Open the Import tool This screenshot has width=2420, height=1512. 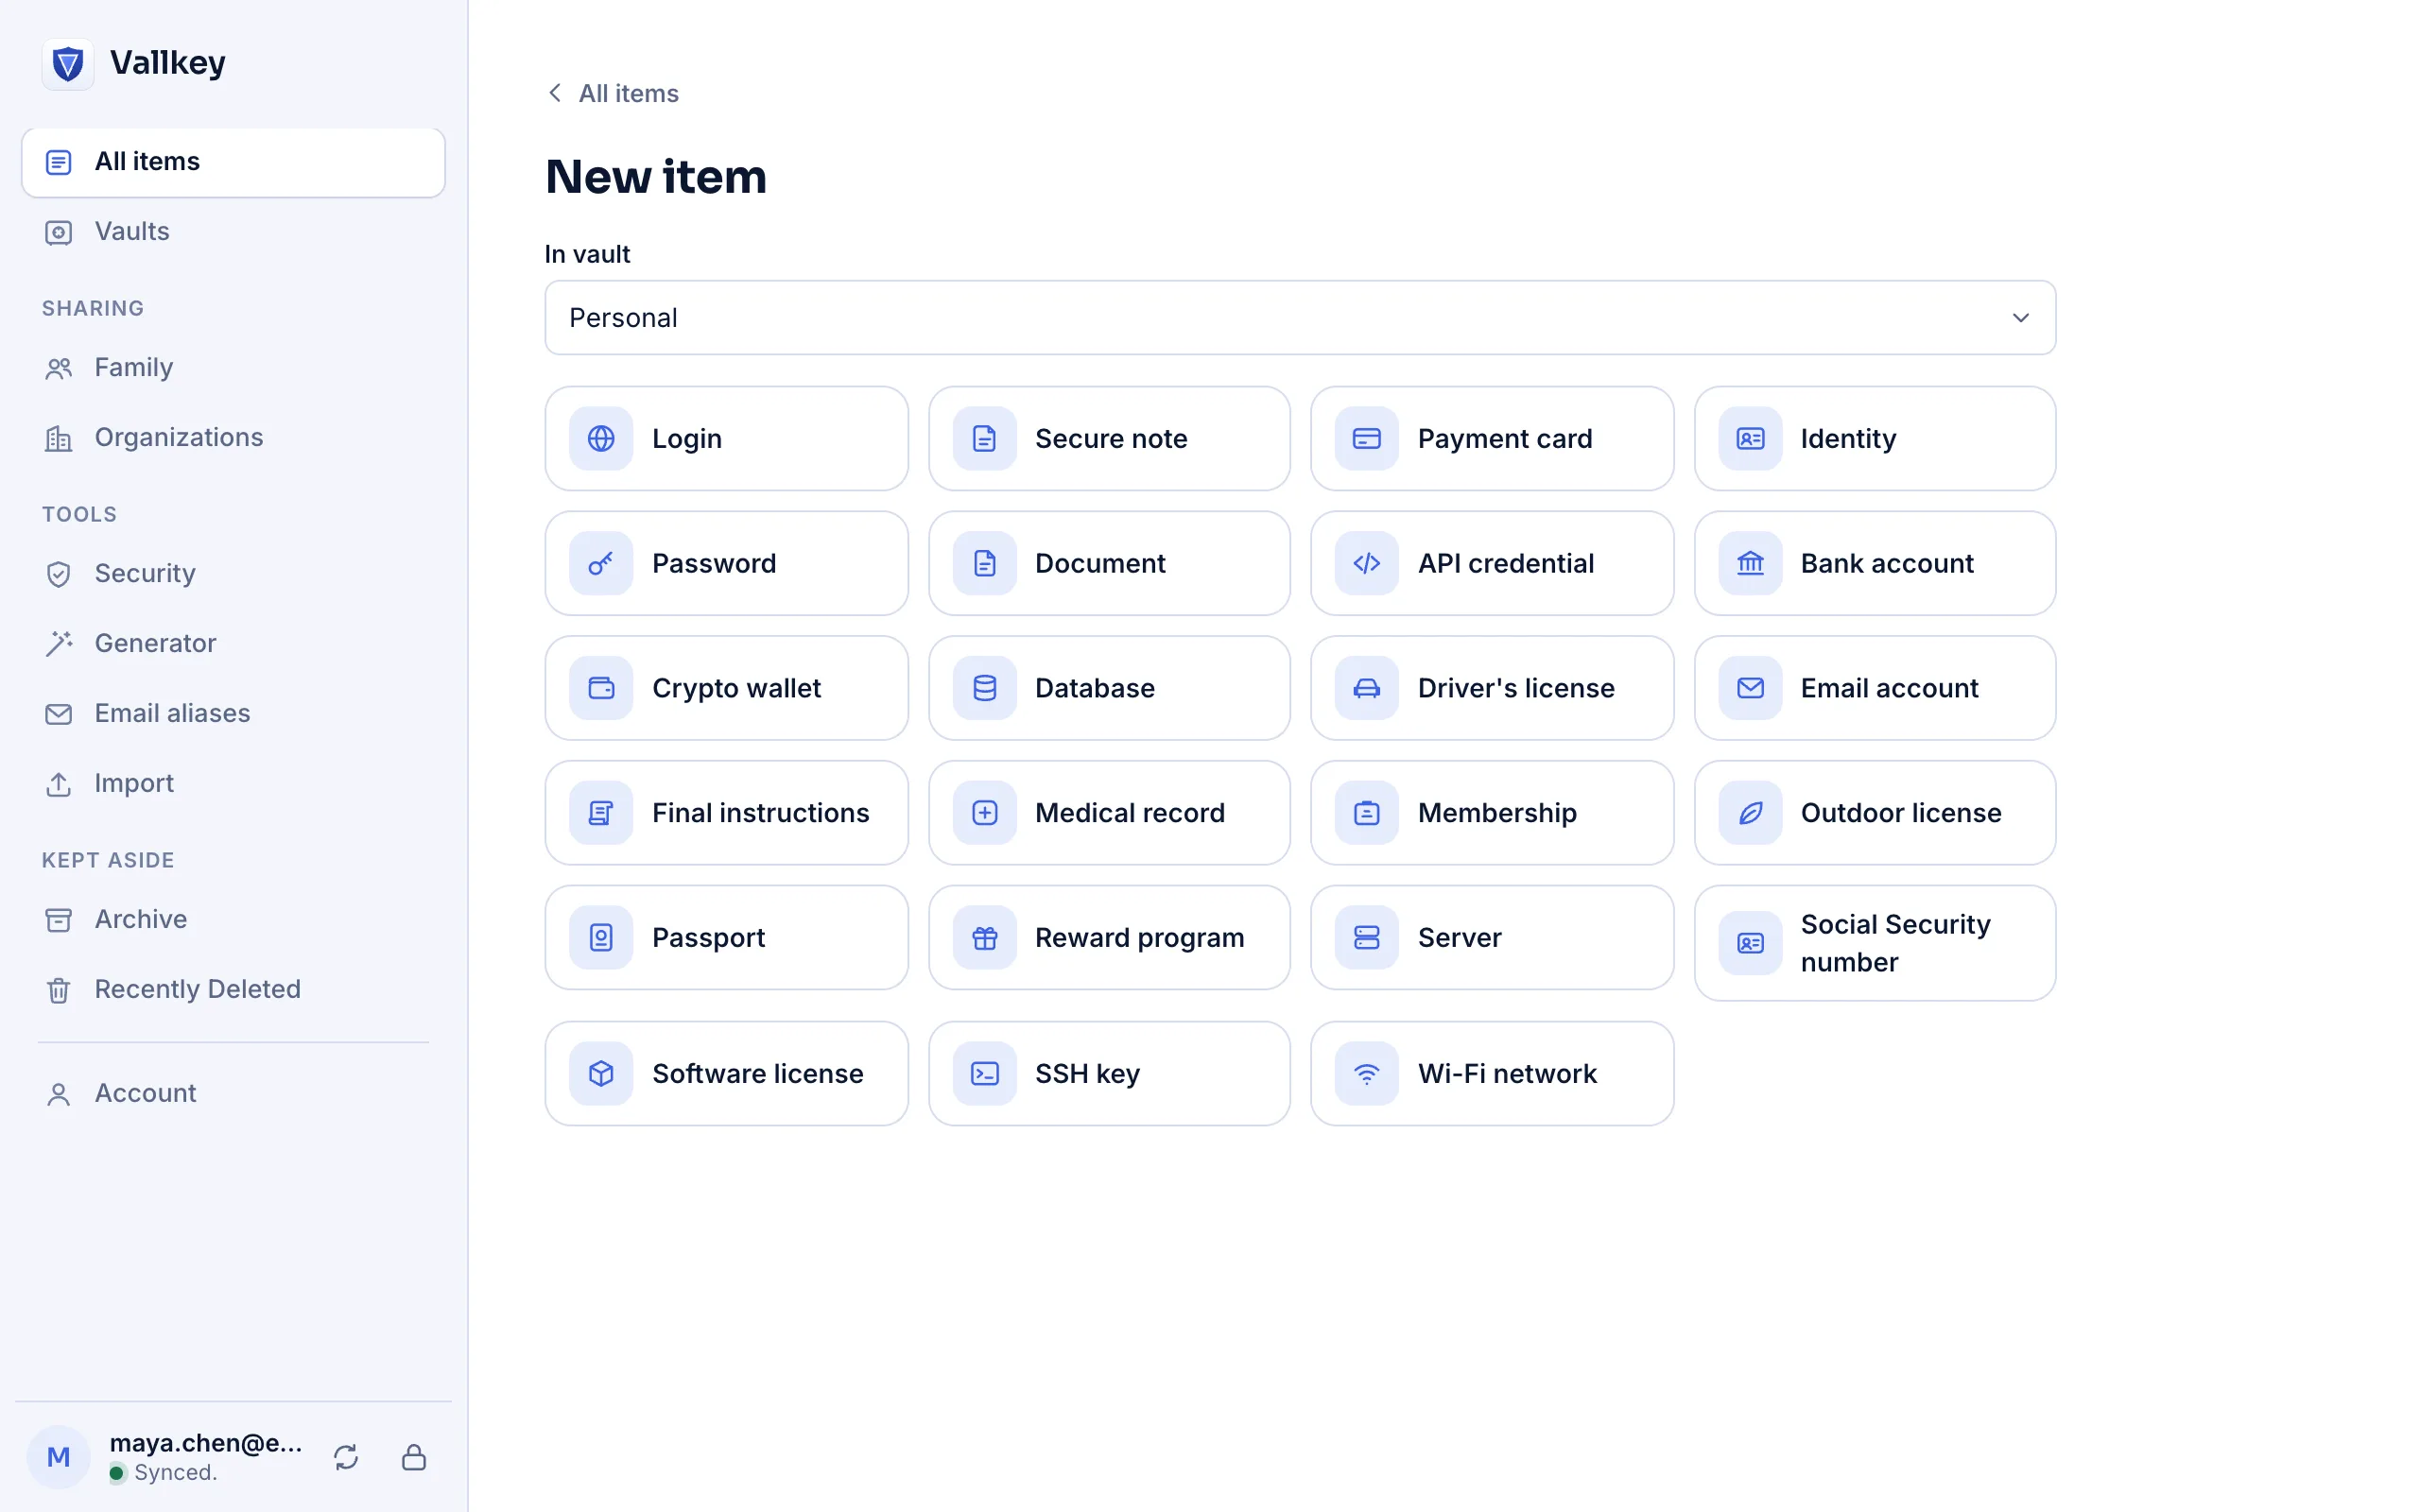coord(233,784)
